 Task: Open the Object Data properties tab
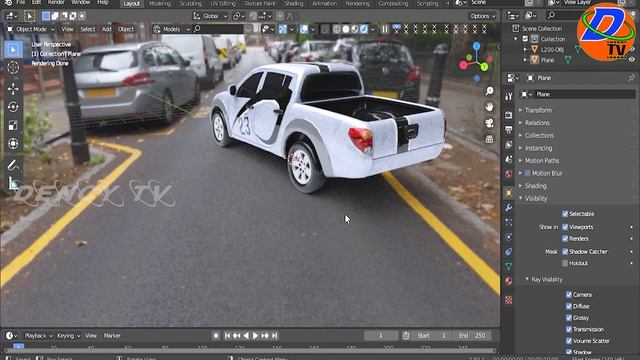point(509,267)
